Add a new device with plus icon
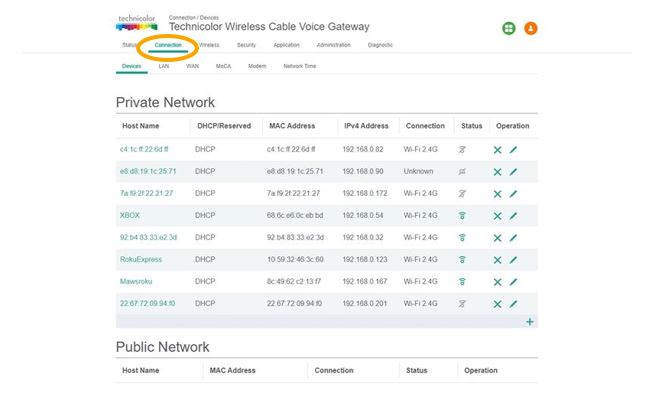The image size is (648, 414). click(529, 321)
